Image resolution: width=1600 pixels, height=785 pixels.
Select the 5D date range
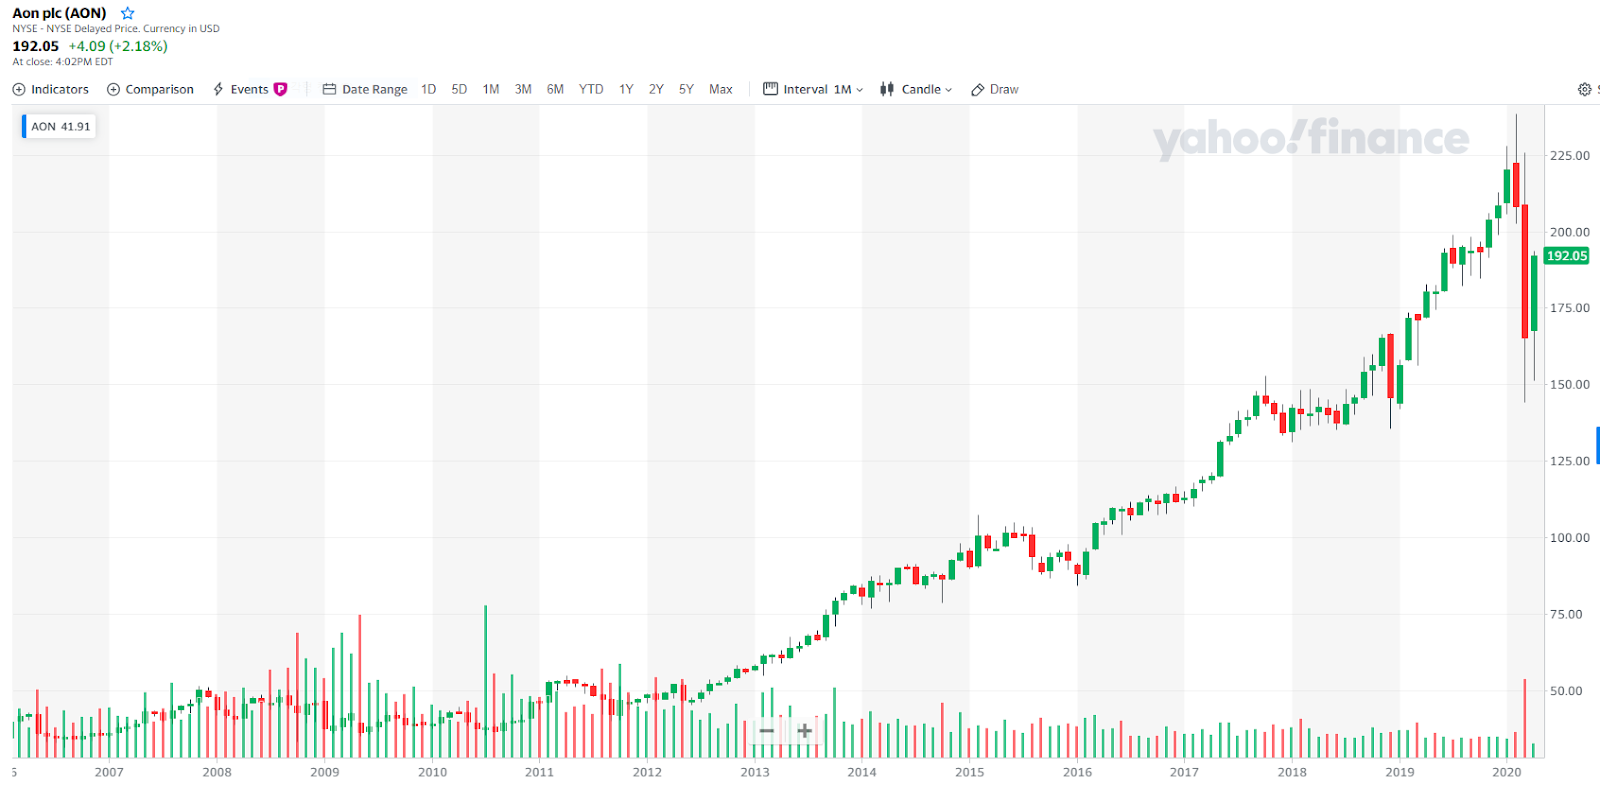pos(459,89)
